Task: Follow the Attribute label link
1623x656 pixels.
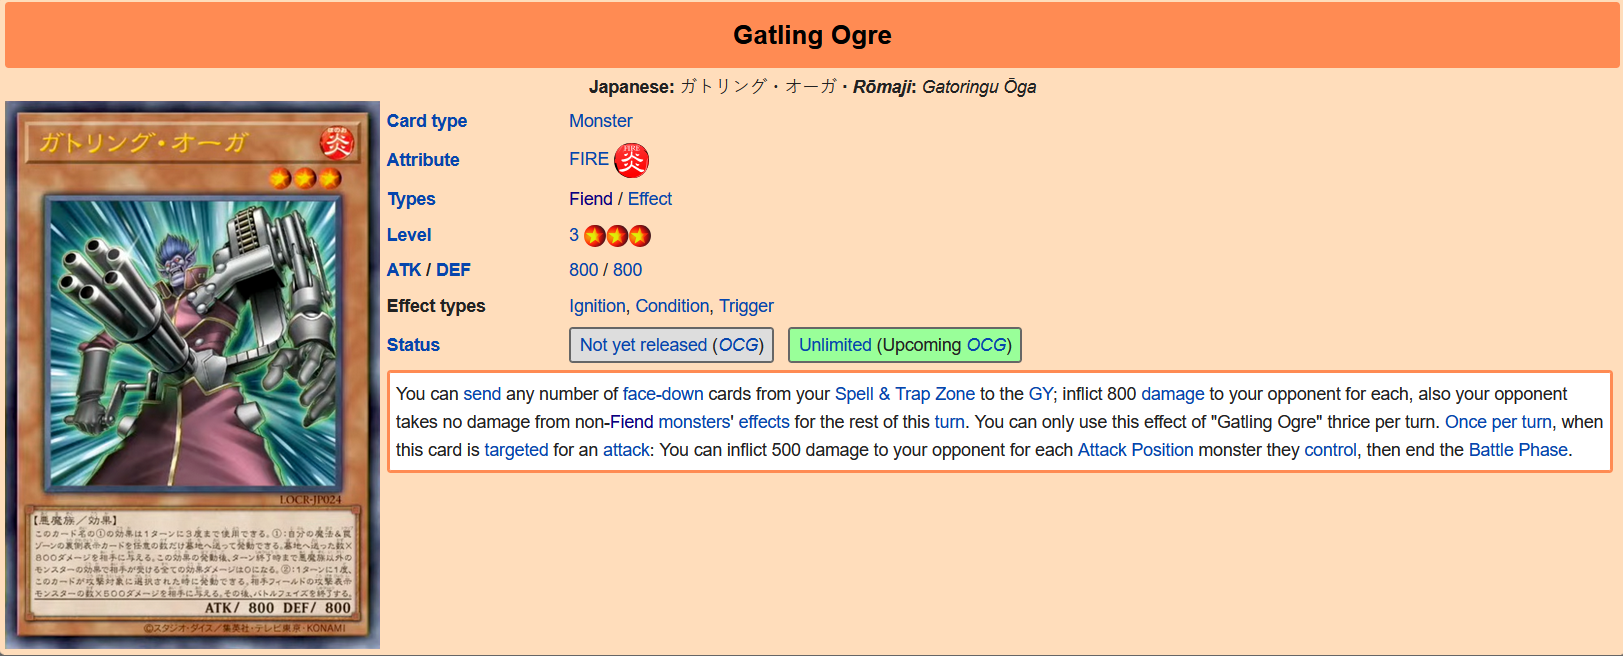Action: [x=423, y=160]
